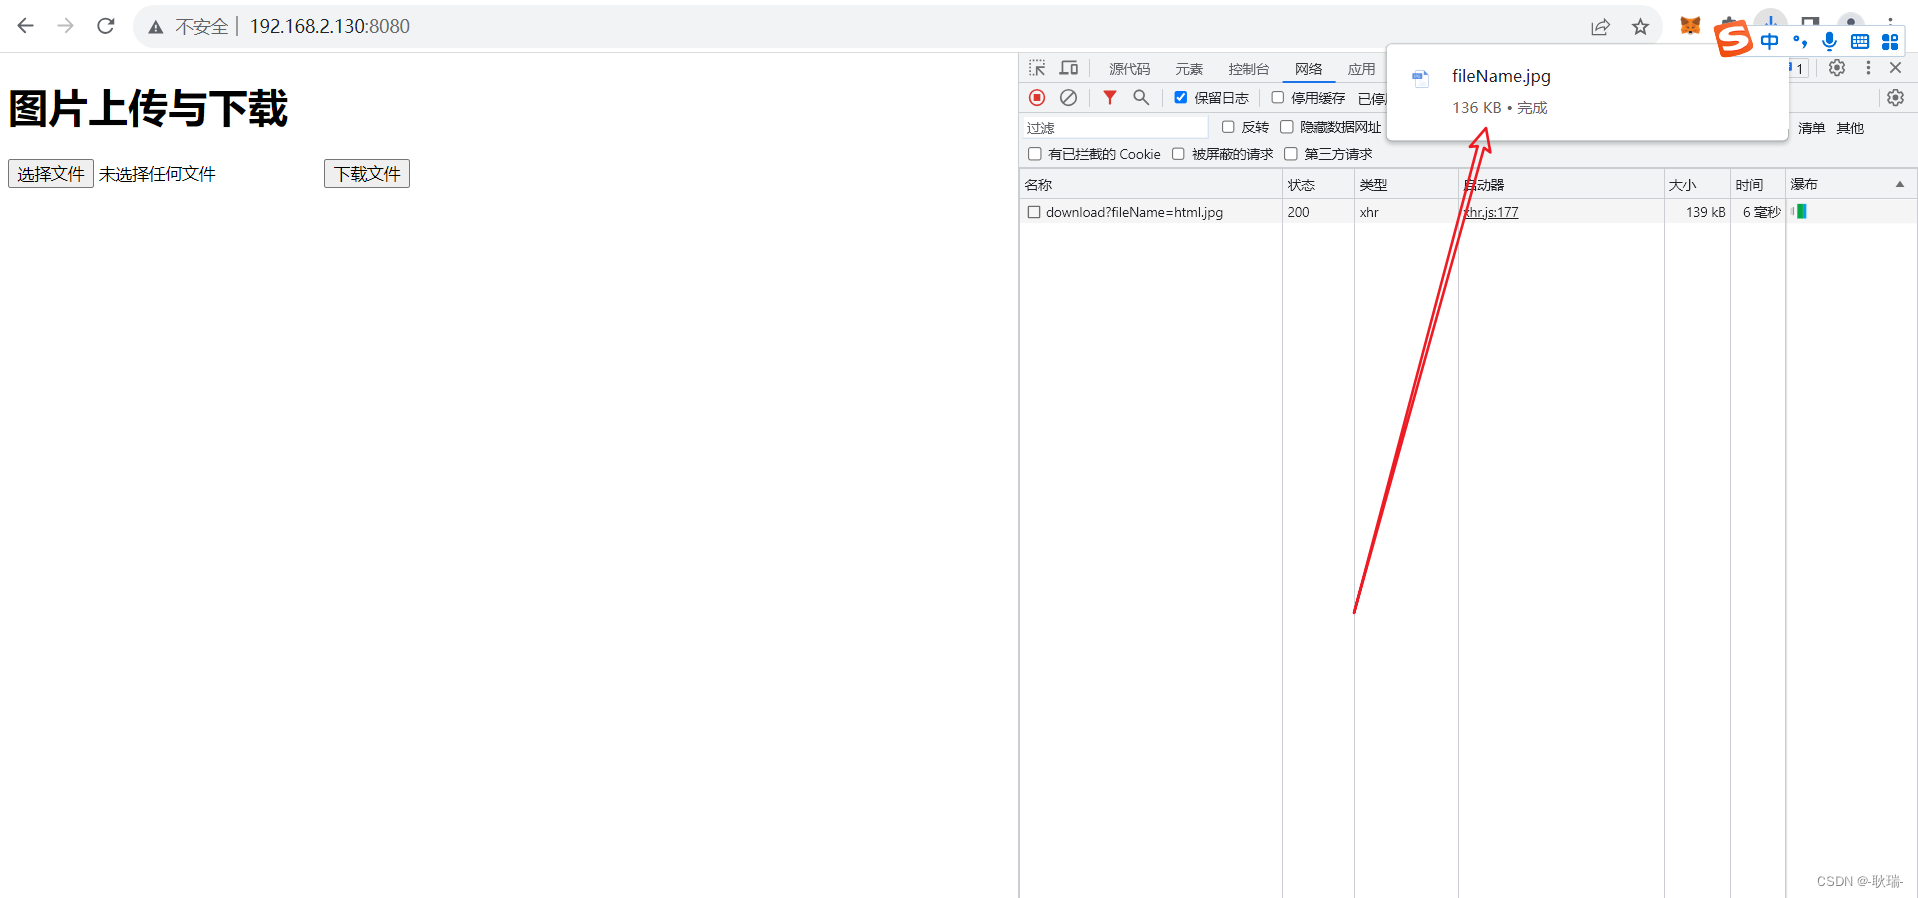Screen dimensions: 1918x898
Task: Check 第三方请求 checkbox
Action: (1291, 154)
